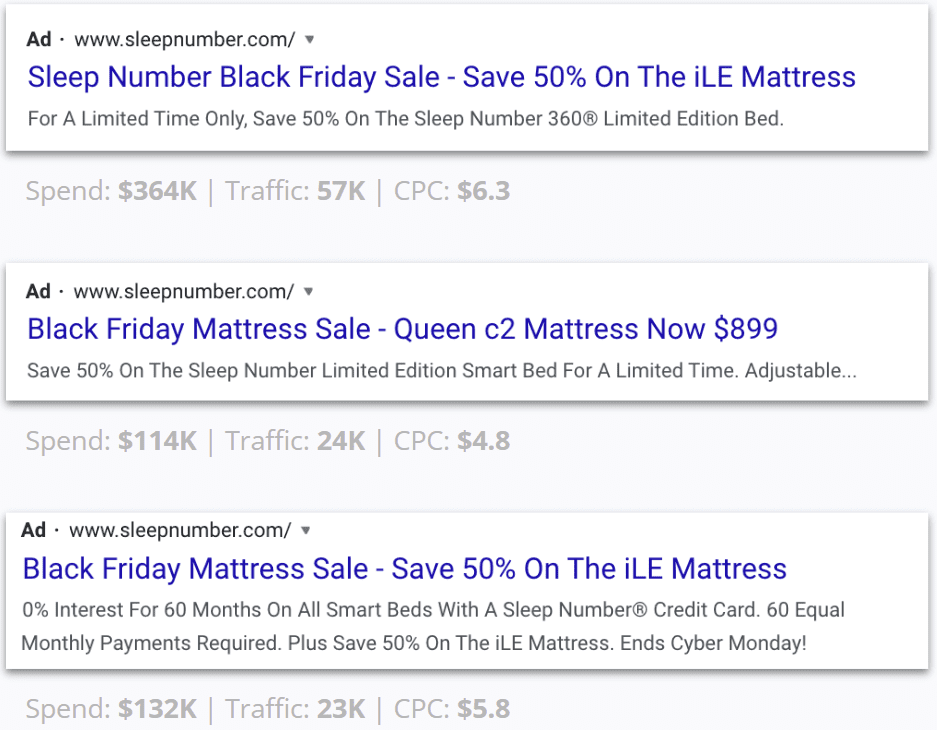Expand the arrow next to the Queen c2 ad URL
Screen dimensions: 937x730
309,292
